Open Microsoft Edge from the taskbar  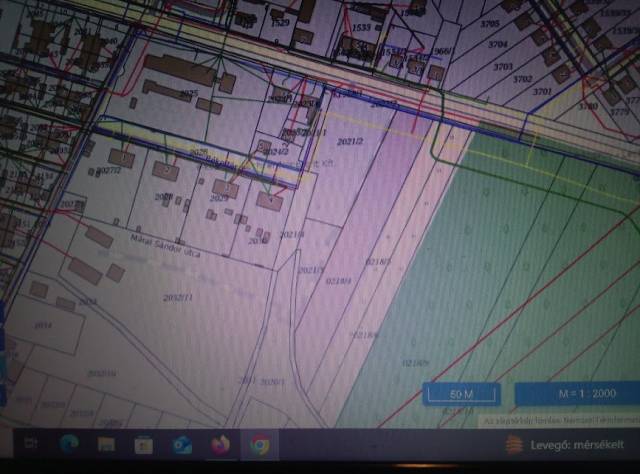(69, 444)
